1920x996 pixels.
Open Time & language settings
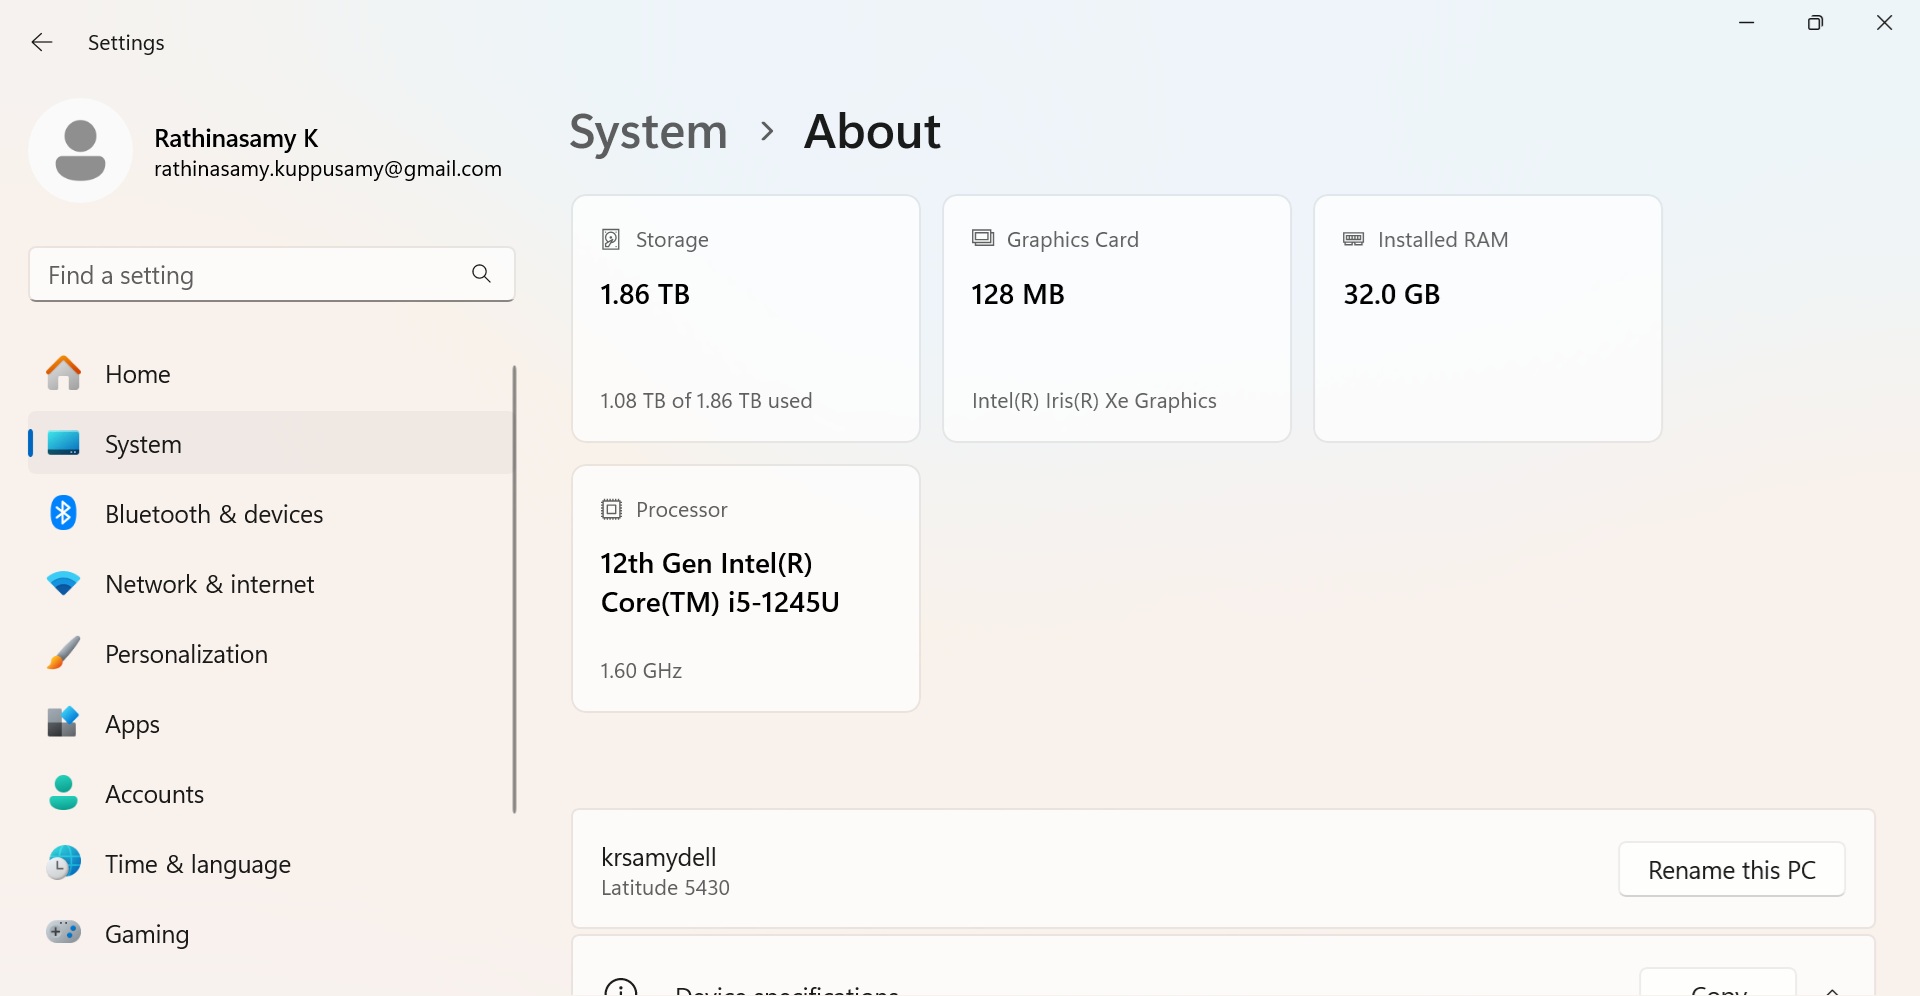point(271,864)
